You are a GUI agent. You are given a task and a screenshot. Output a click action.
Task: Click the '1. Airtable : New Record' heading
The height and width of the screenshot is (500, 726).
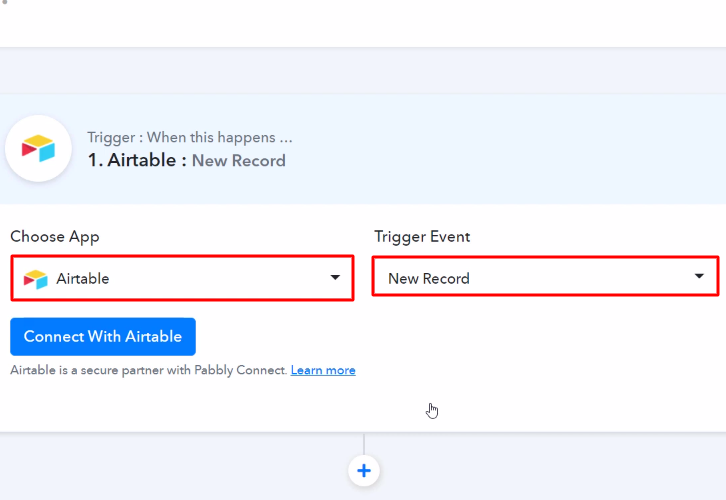click(x=187, y=161)
